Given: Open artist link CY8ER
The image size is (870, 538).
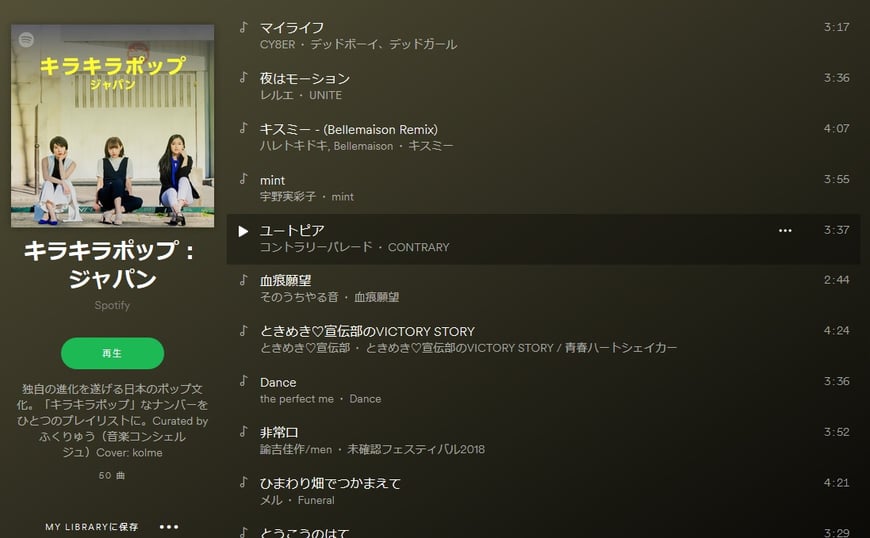Looking at the screenshot, I should pos(277,44).
